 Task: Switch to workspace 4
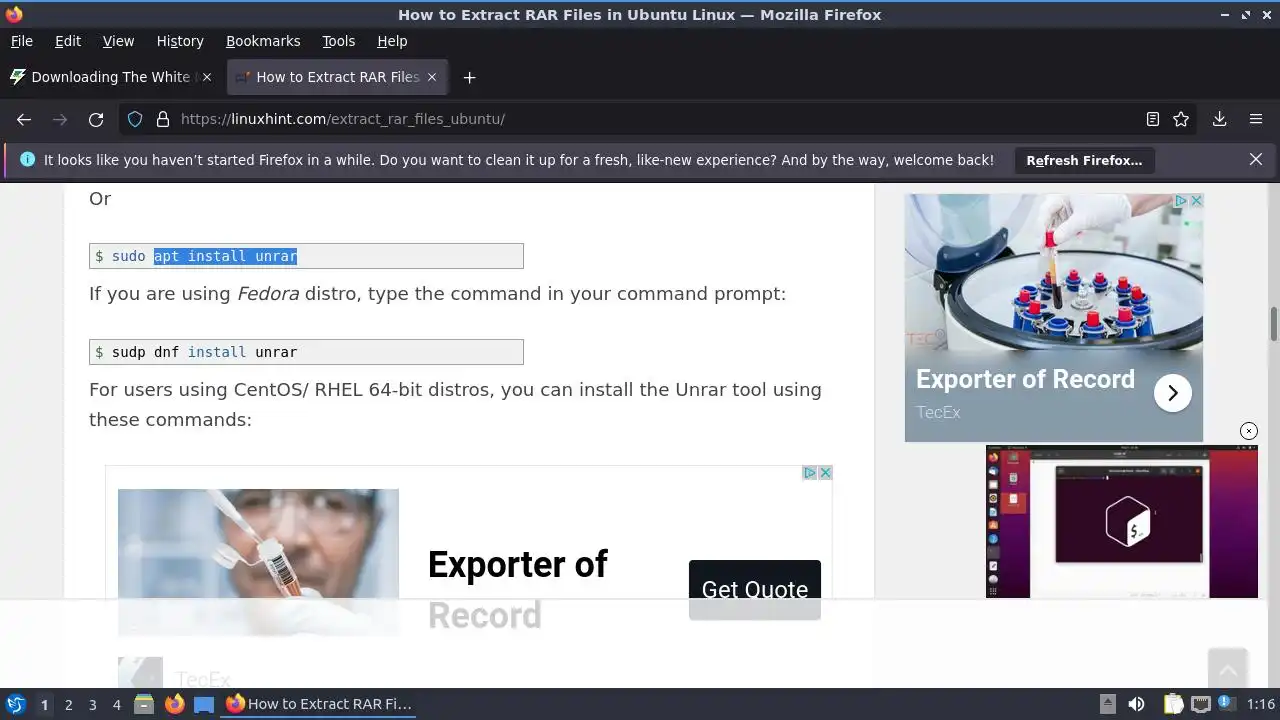coord(116,704)
